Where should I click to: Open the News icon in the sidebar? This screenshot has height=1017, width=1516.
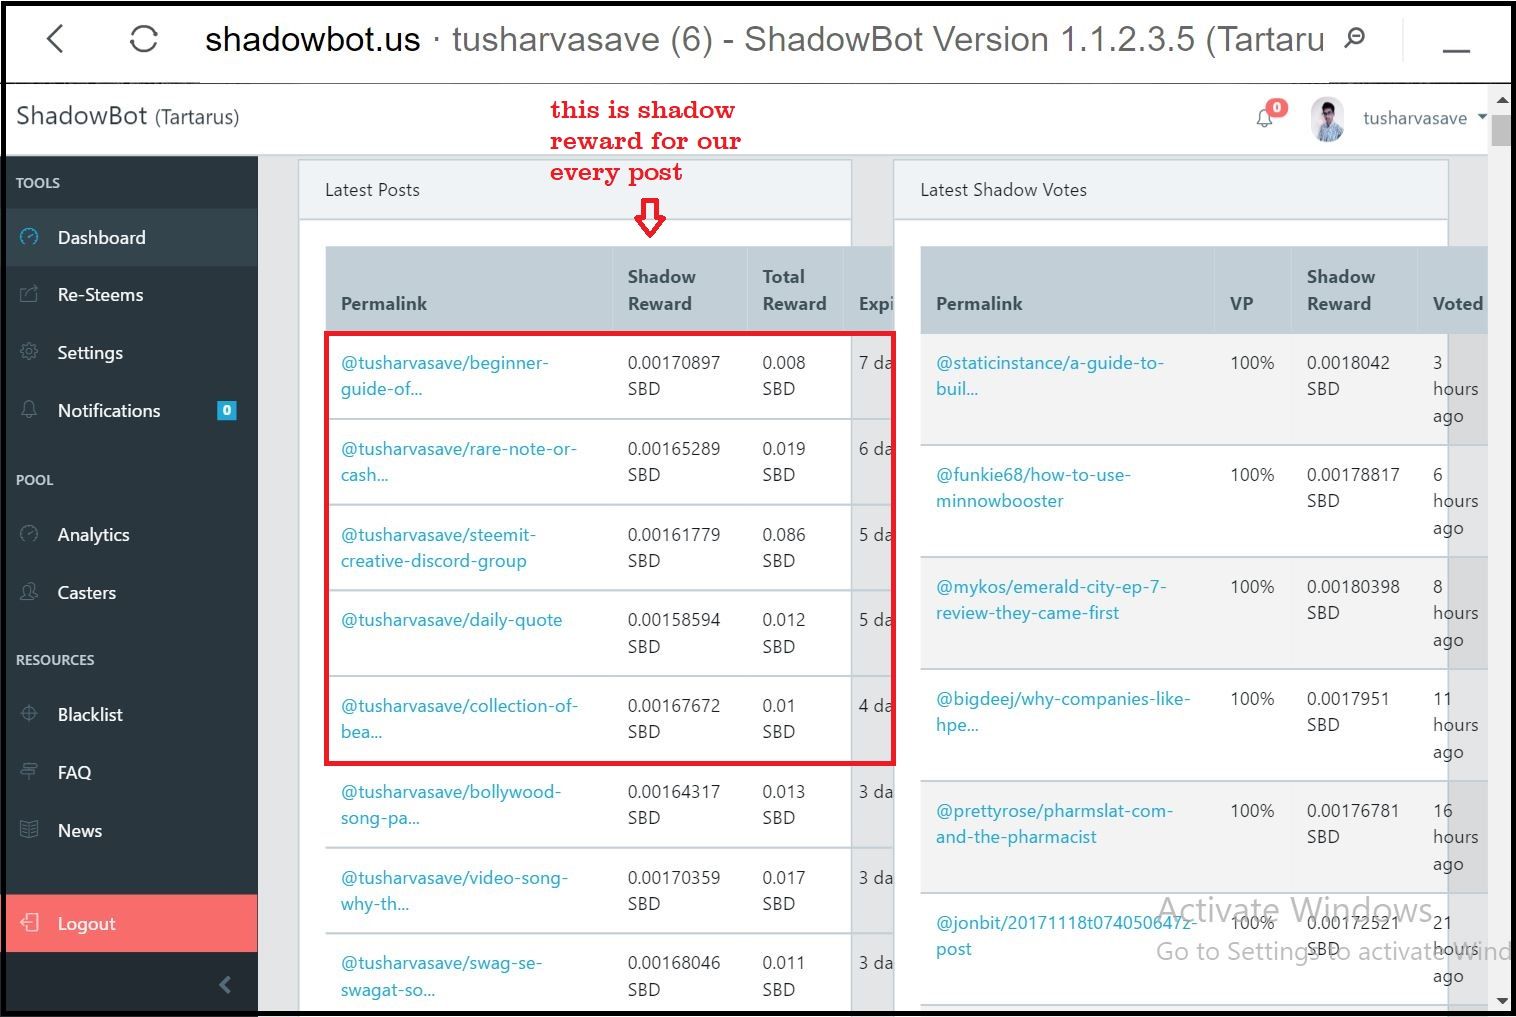point(28,830)
